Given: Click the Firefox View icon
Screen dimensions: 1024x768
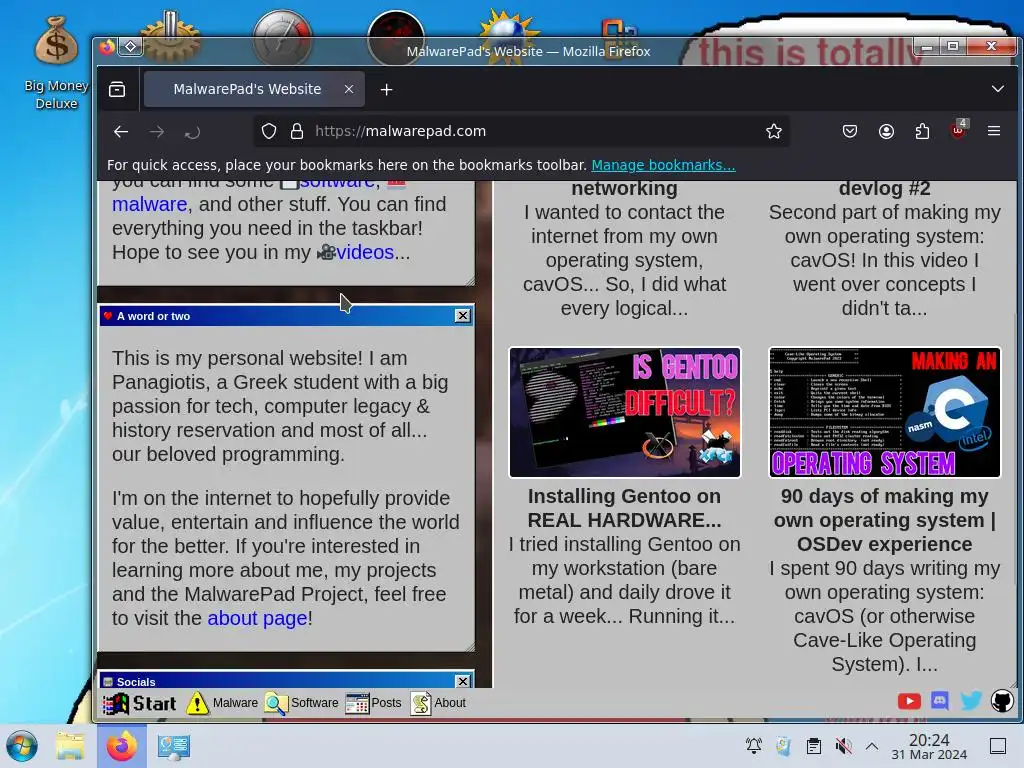Looking at the screenshot, I should 117,89.
